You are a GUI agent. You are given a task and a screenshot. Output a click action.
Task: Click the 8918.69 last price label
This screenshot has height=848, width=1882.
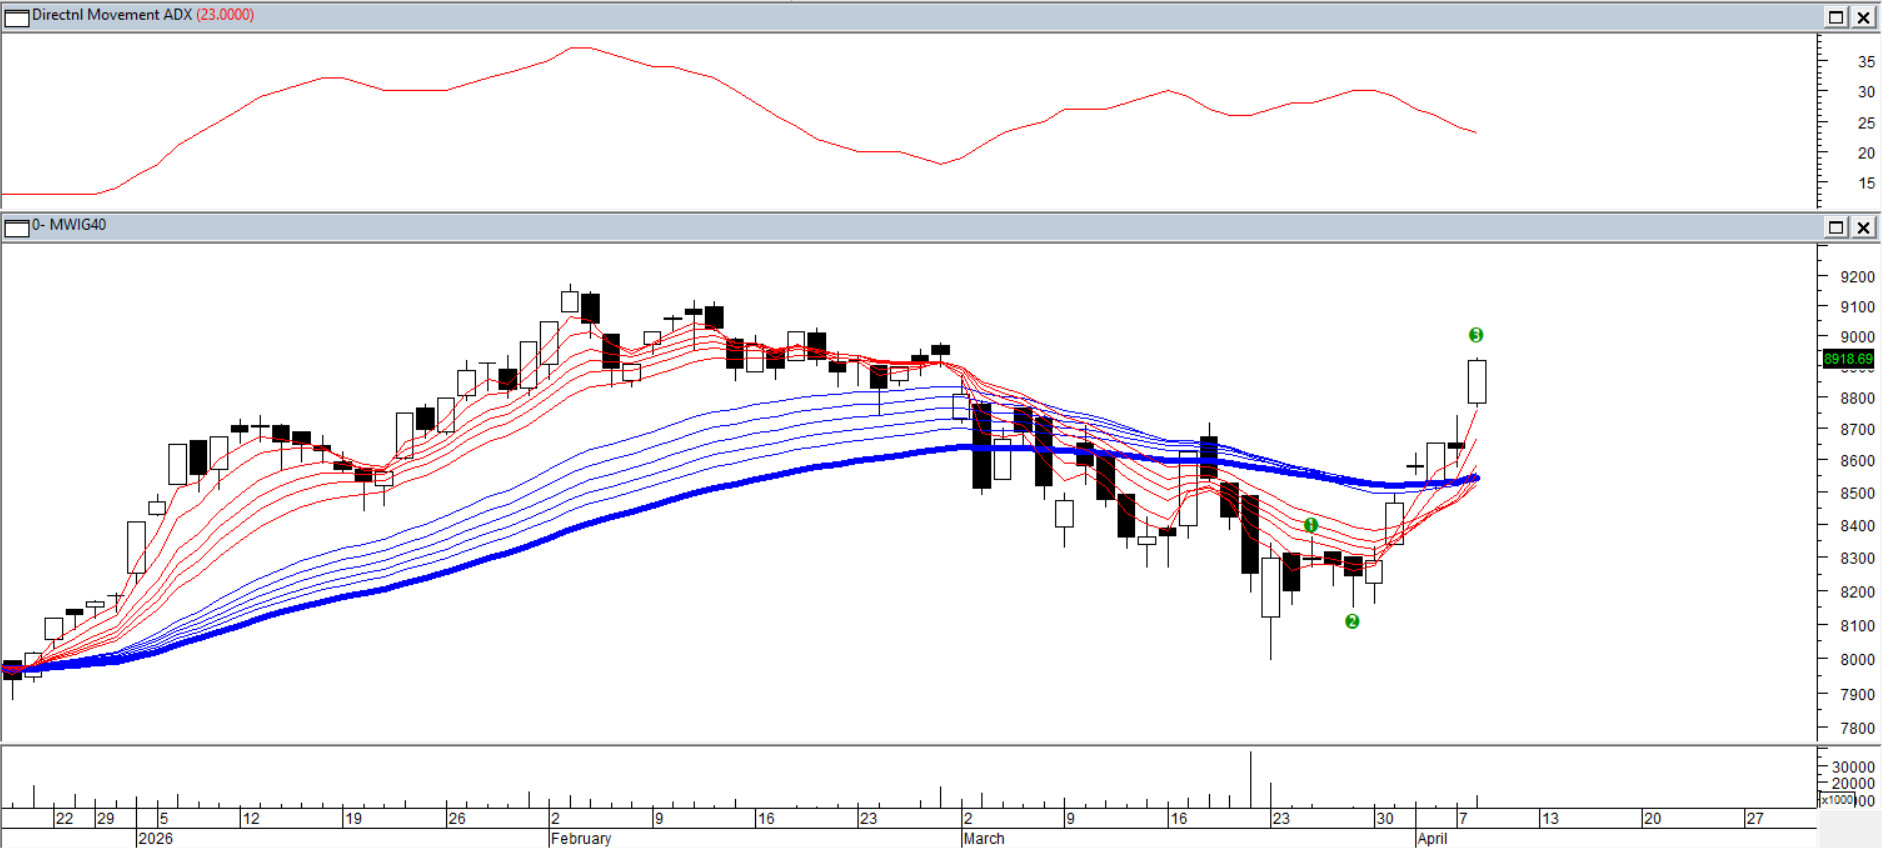click(x=1847, y=359)
